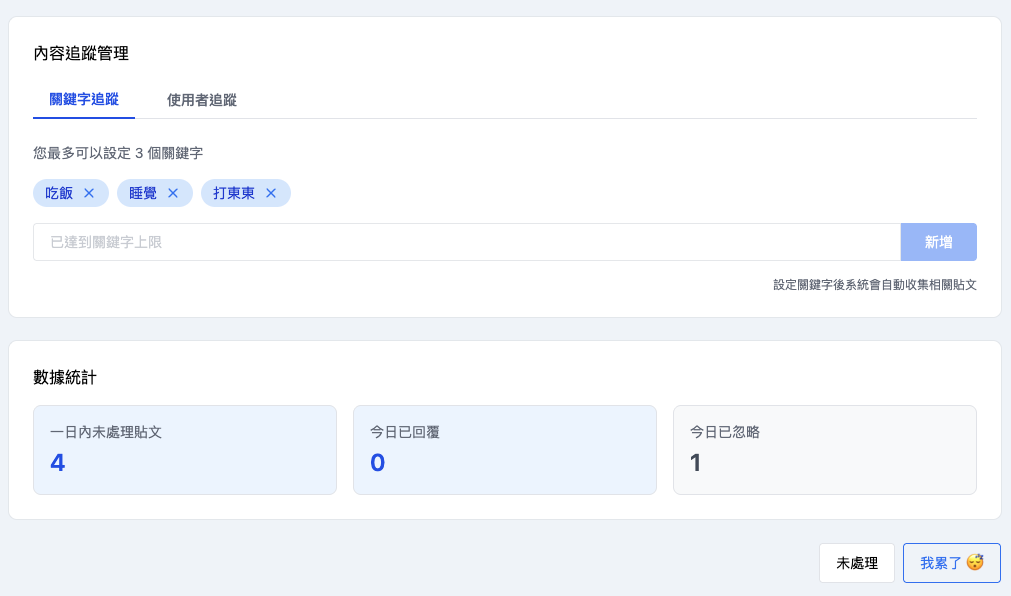Open the 今日已忽略 stat card
This screenshot has width=1011, height=596.
[x=825, y=450]
